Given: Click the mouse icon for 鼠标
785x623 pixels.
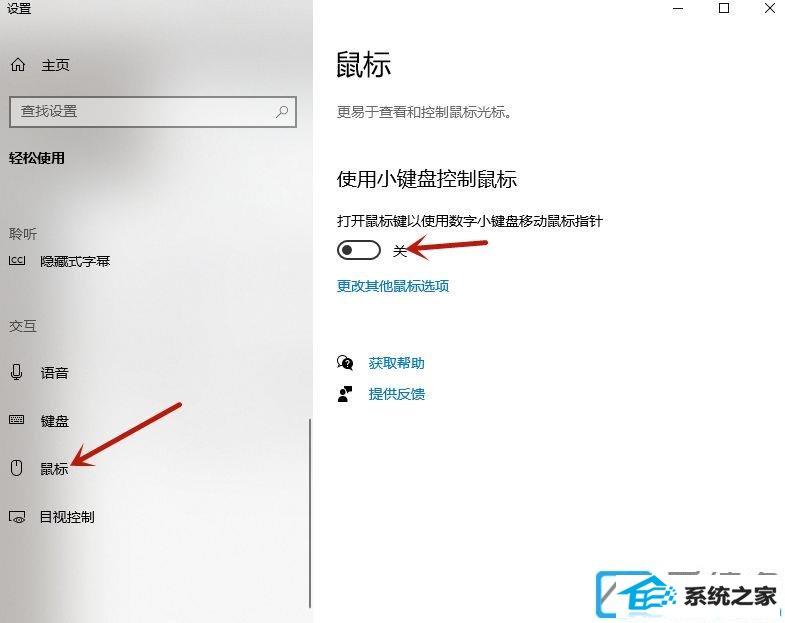Looking at the screenshot, I should pyautogui.click(x=17, y=468).
